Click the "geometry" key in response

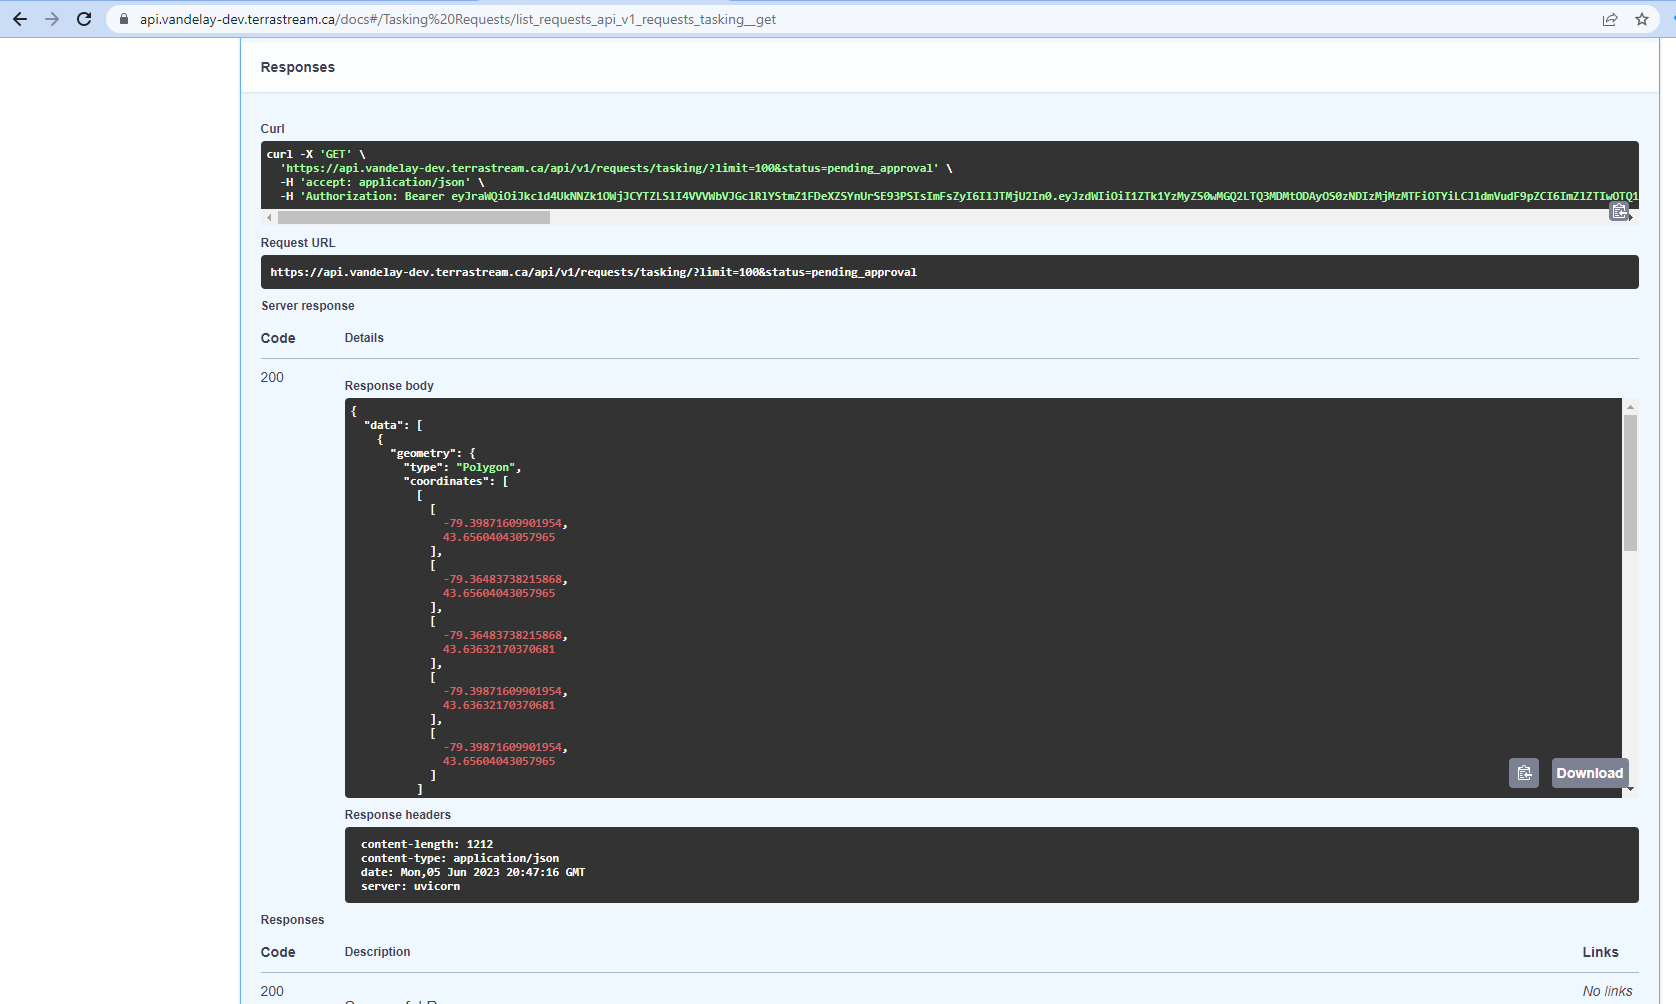(x=426, y=453)
